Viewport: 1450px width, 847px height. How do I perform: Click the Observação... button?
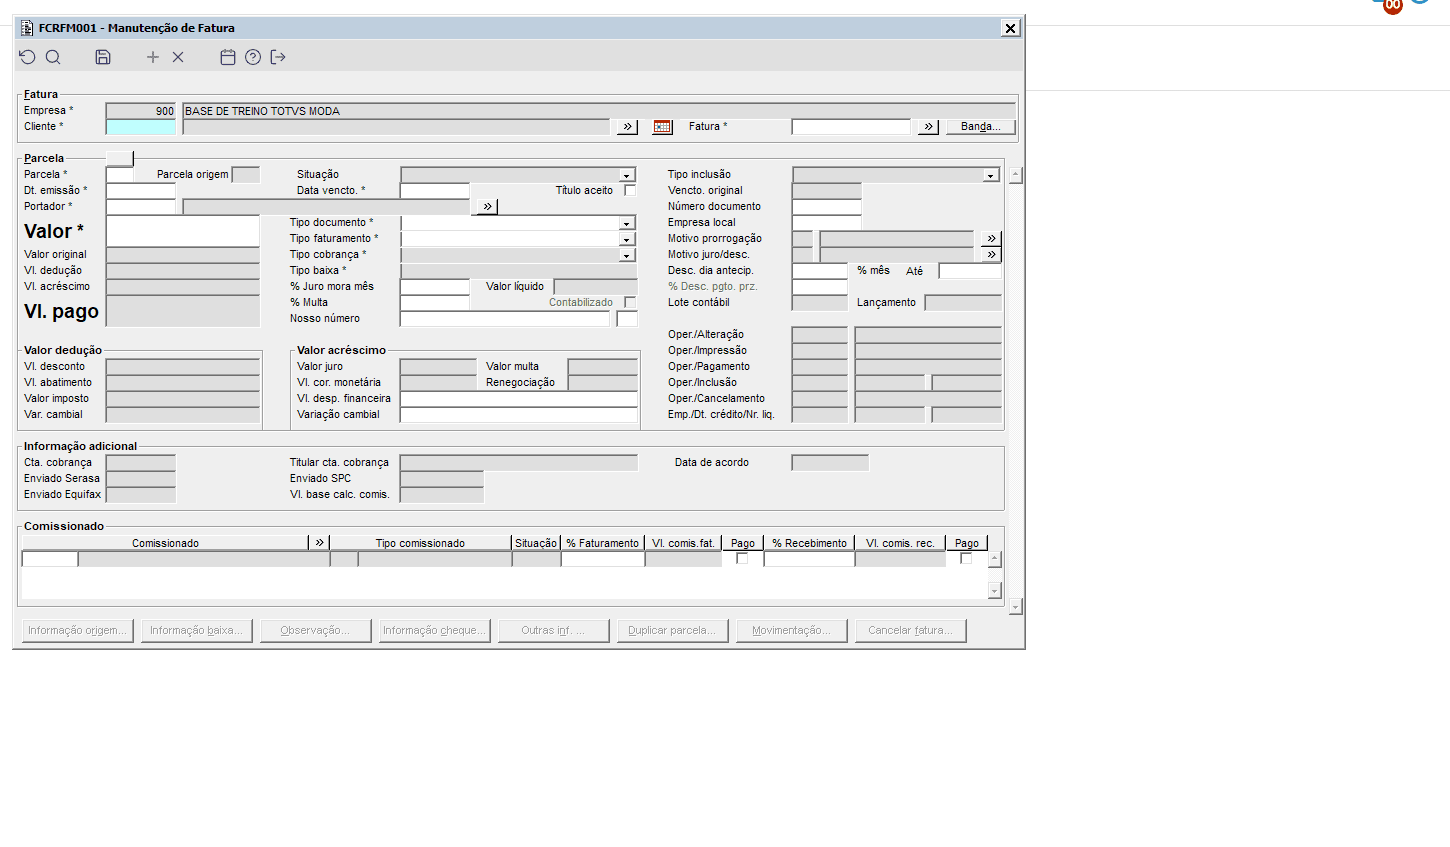315,630
